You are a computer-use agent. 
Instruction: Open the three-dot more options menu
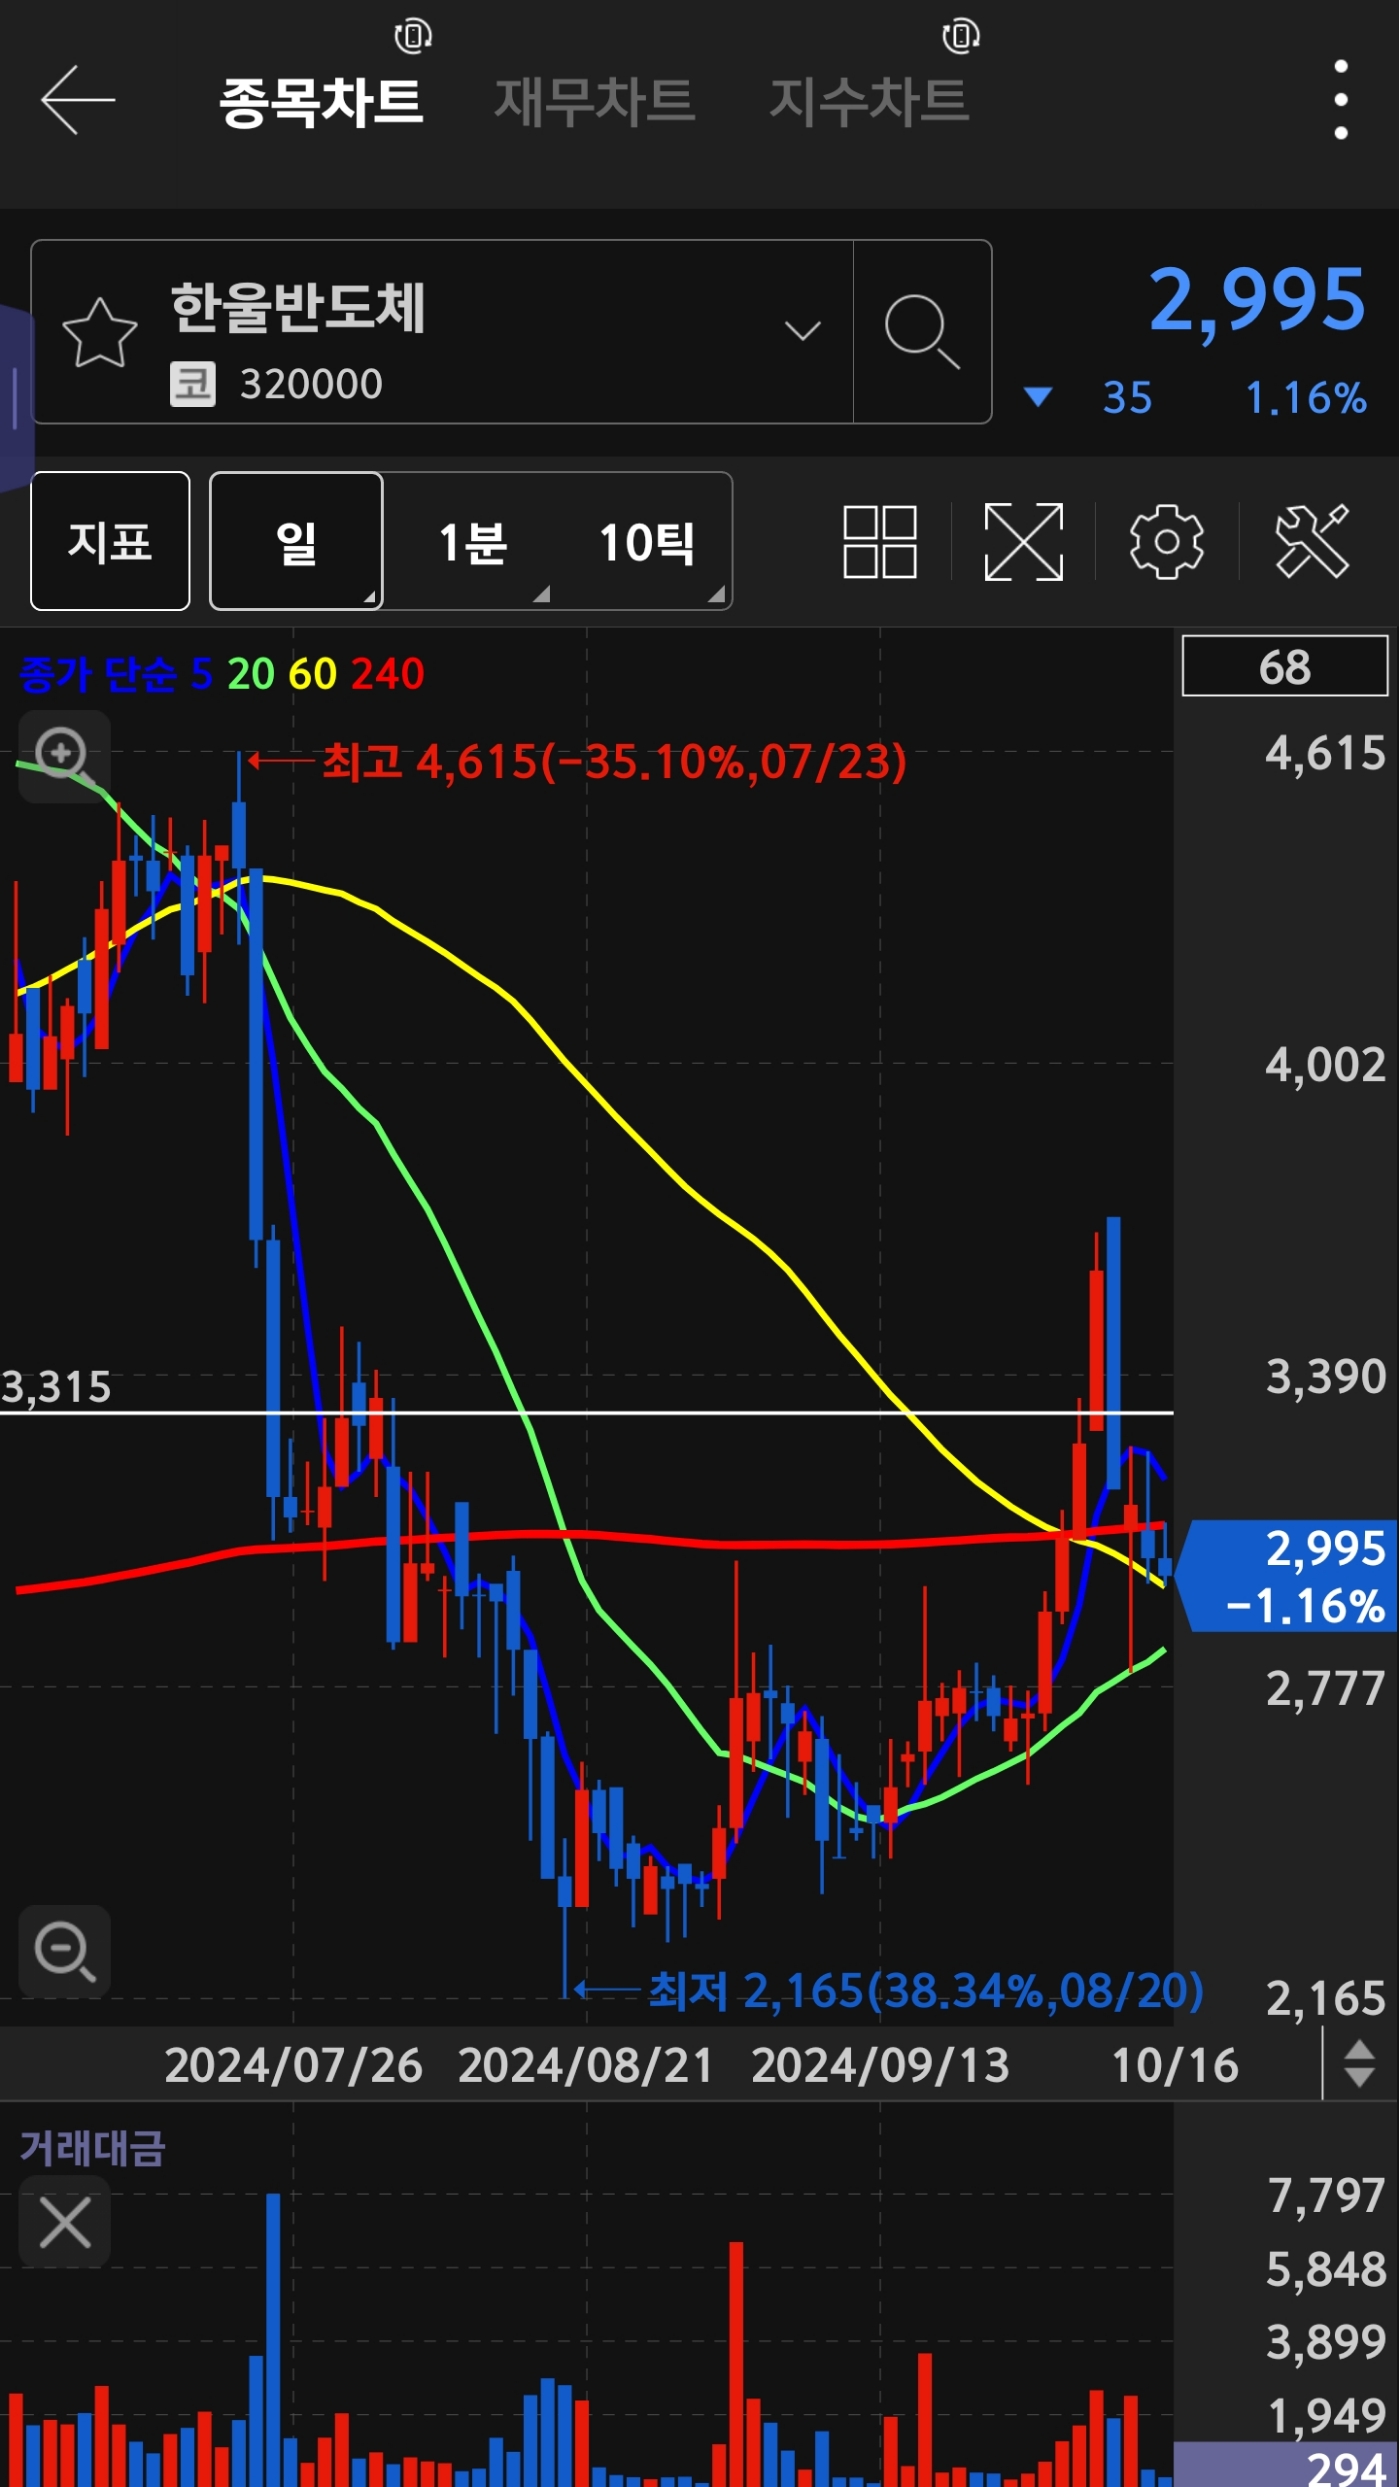click(1341, 100)
